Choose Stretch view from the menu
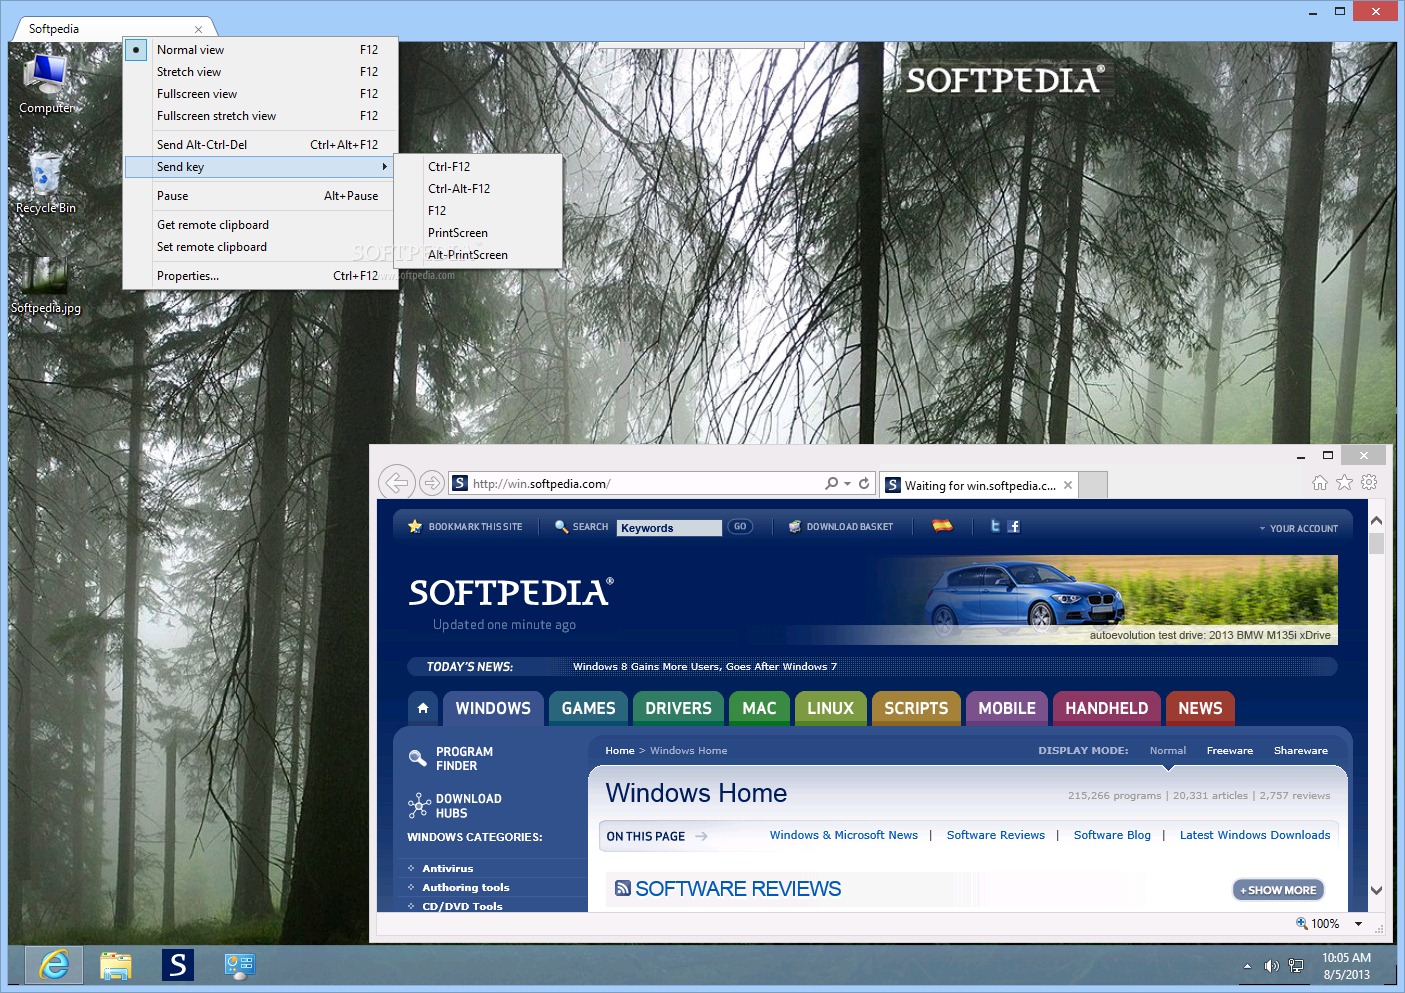 (x=261, y=72)
